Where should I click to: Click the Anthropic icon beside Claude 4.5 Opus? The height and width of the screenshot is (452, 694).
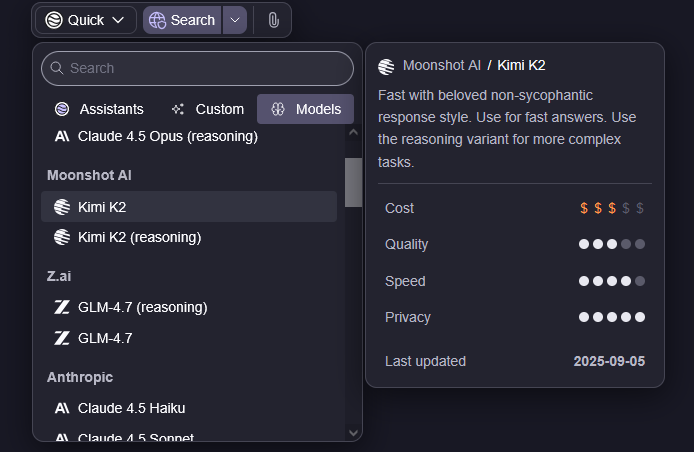[62, 136]
